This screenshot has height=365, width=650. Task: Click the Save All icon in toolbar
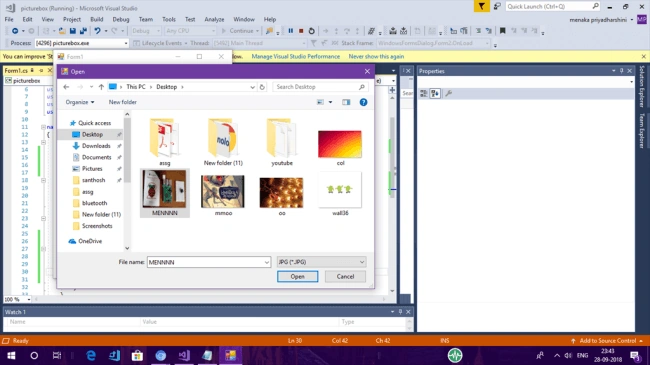pos(83,31)
